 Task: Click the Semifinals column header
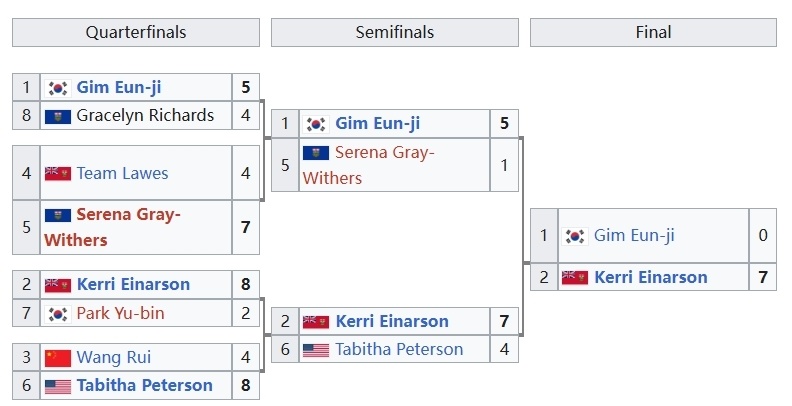pos(395,33)
